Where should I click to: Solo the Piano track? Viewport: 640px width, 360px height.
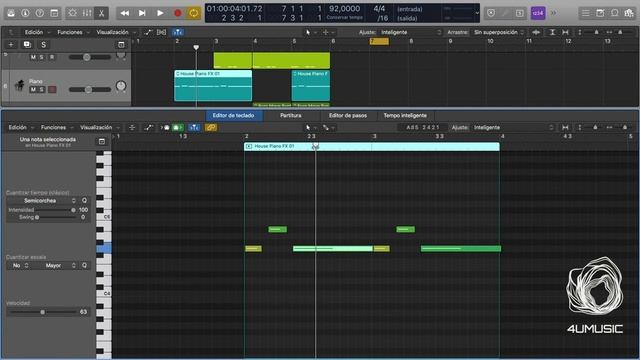pos(42,89)
